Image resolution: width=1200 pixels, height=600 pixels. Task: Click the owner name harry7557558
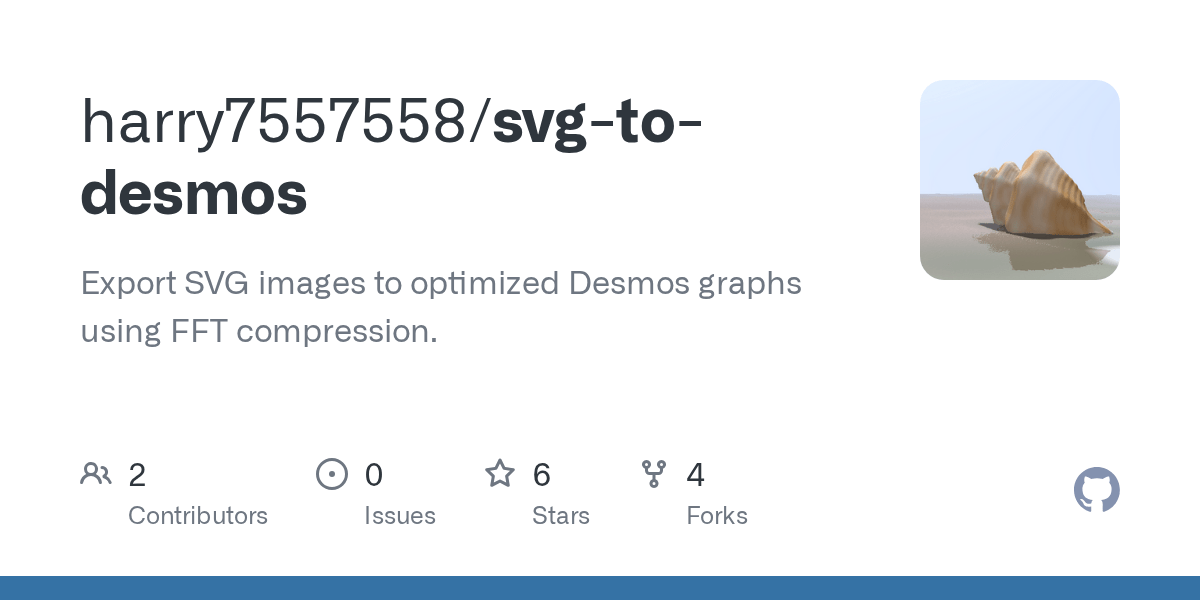point(282,121)
